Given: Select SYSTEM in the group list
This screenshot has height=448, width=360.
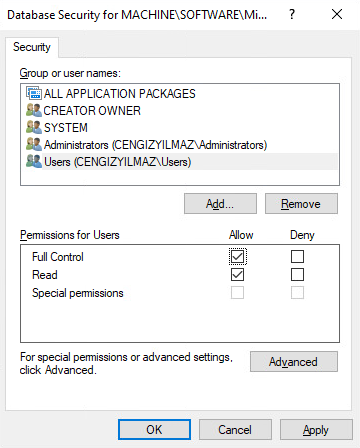Looking at the screenshot, I should click(x=66, y=128).
